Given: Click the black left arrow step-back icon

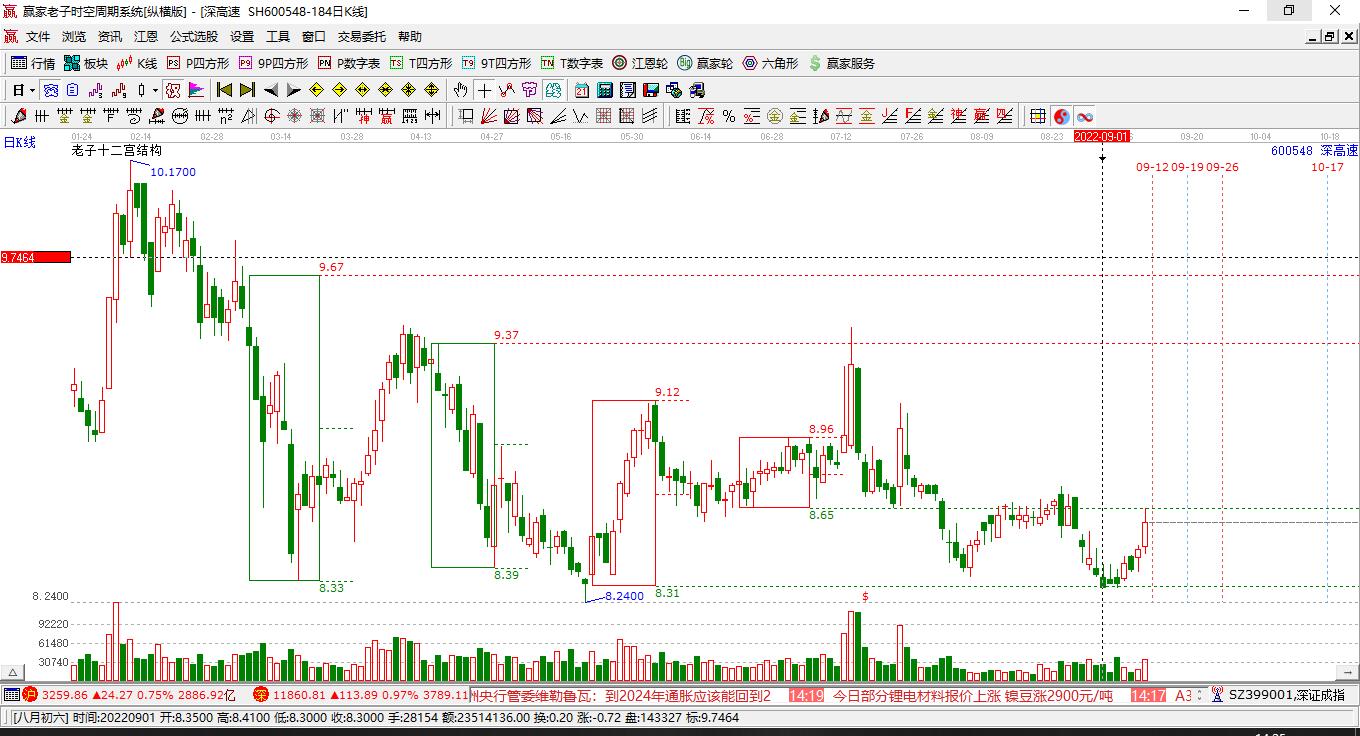Looking at the screenshot, I should click(271, 90).
